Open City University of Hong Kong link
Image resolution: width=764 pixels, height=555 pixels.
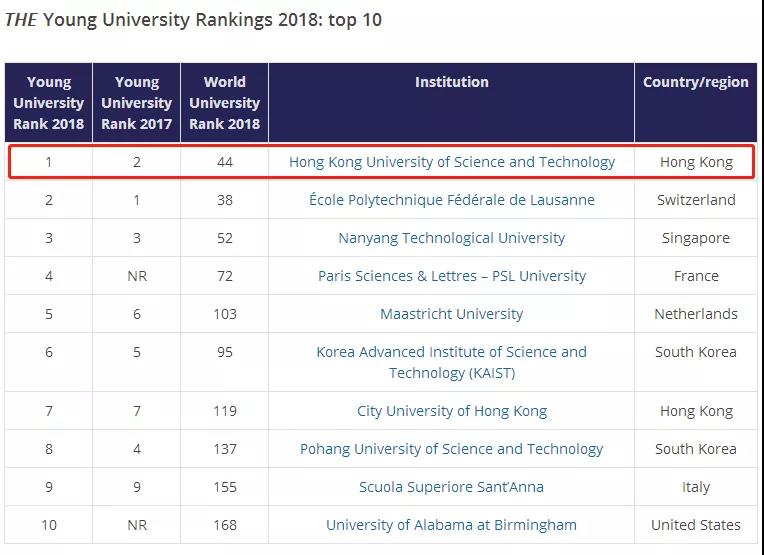tap(452, 411)
